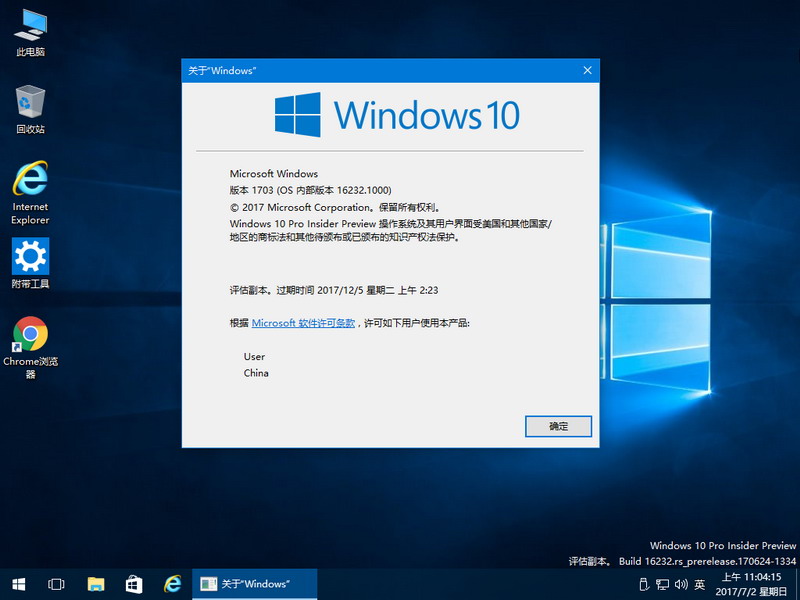
Task: Activate the 关于"Windows" taskbar button
Action: click(254, 584)
